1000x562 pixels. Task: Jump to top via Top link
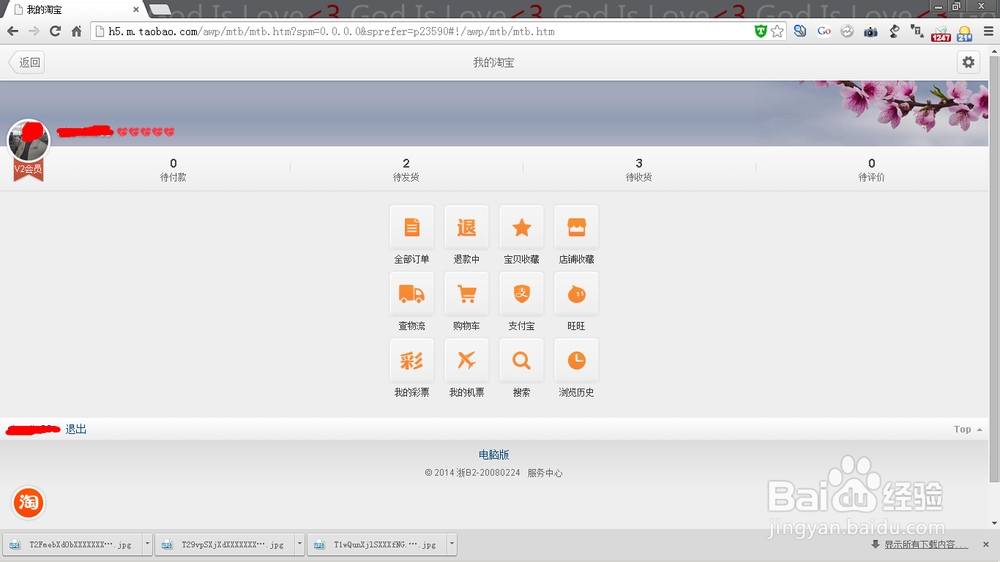967,429
